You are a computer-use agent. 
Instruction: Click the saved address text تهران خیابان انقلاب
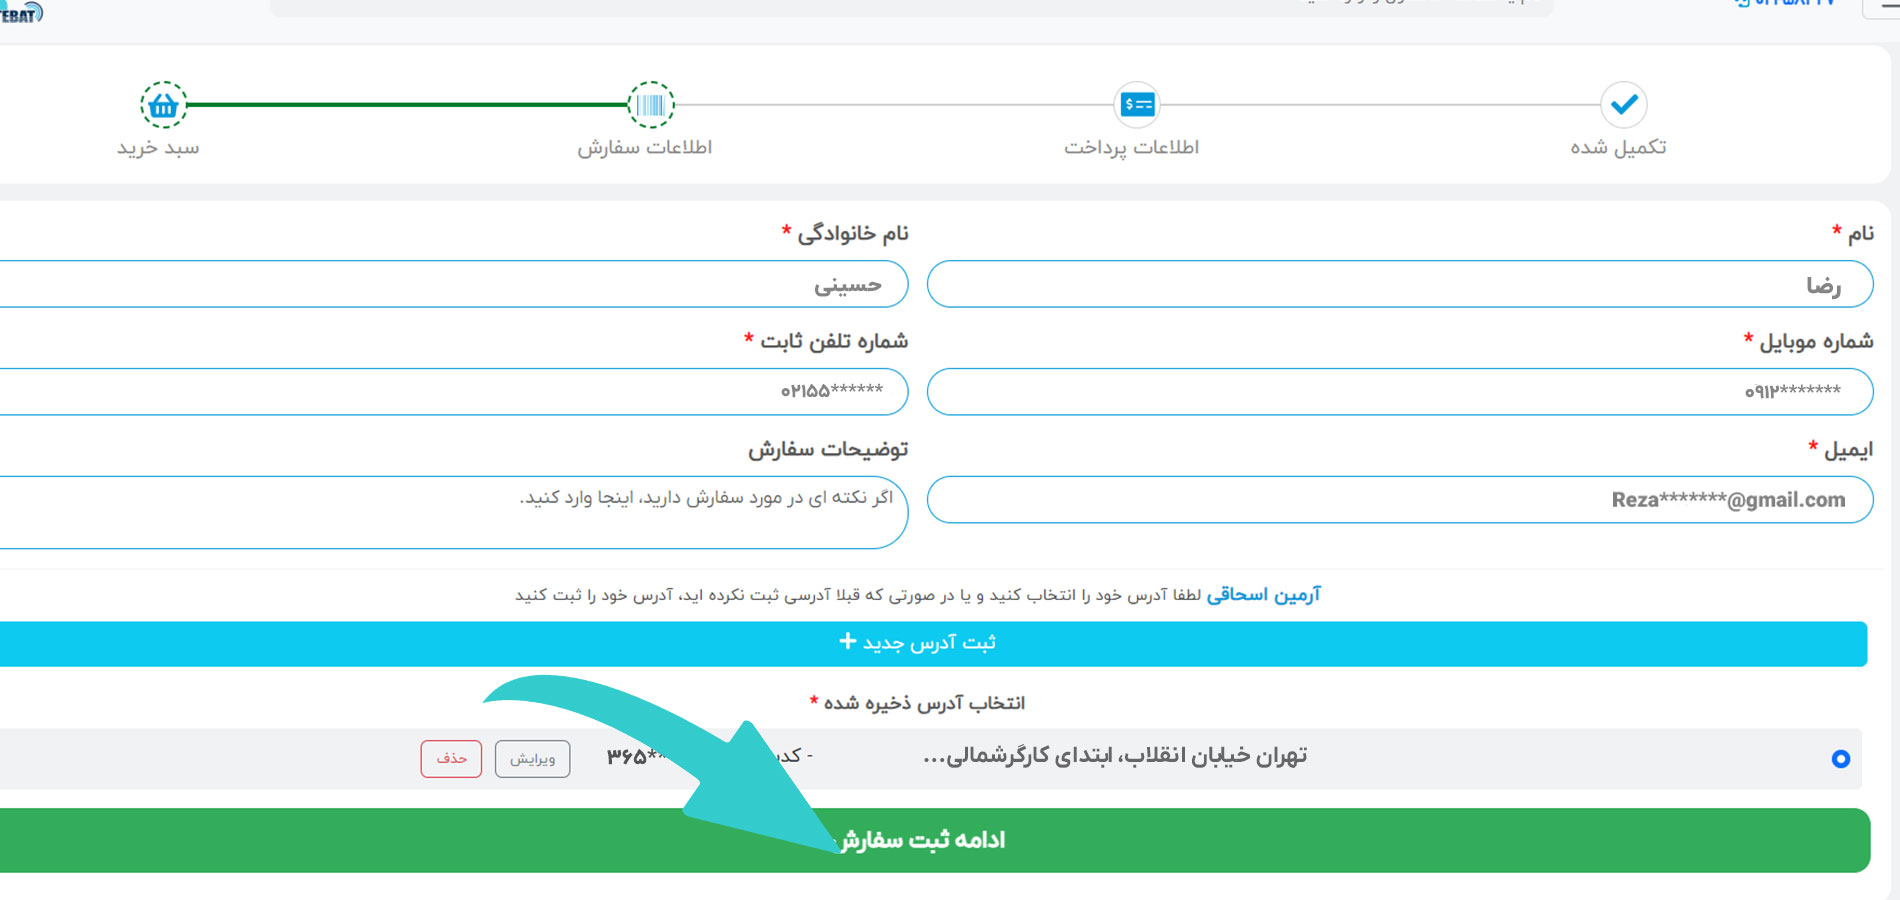click(x=1115, y=756)
